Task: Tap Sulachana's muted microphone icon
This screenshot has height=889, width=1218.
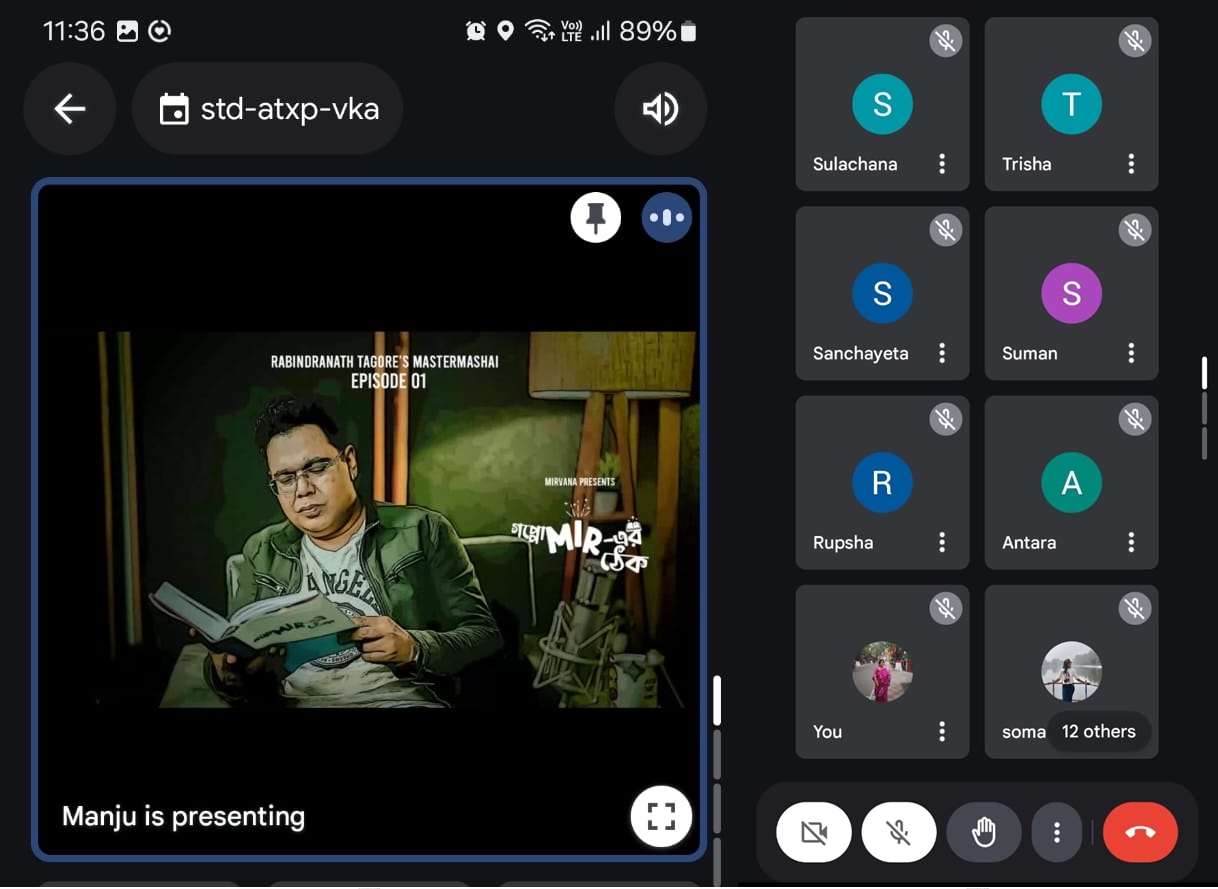Action: [945, 41]
